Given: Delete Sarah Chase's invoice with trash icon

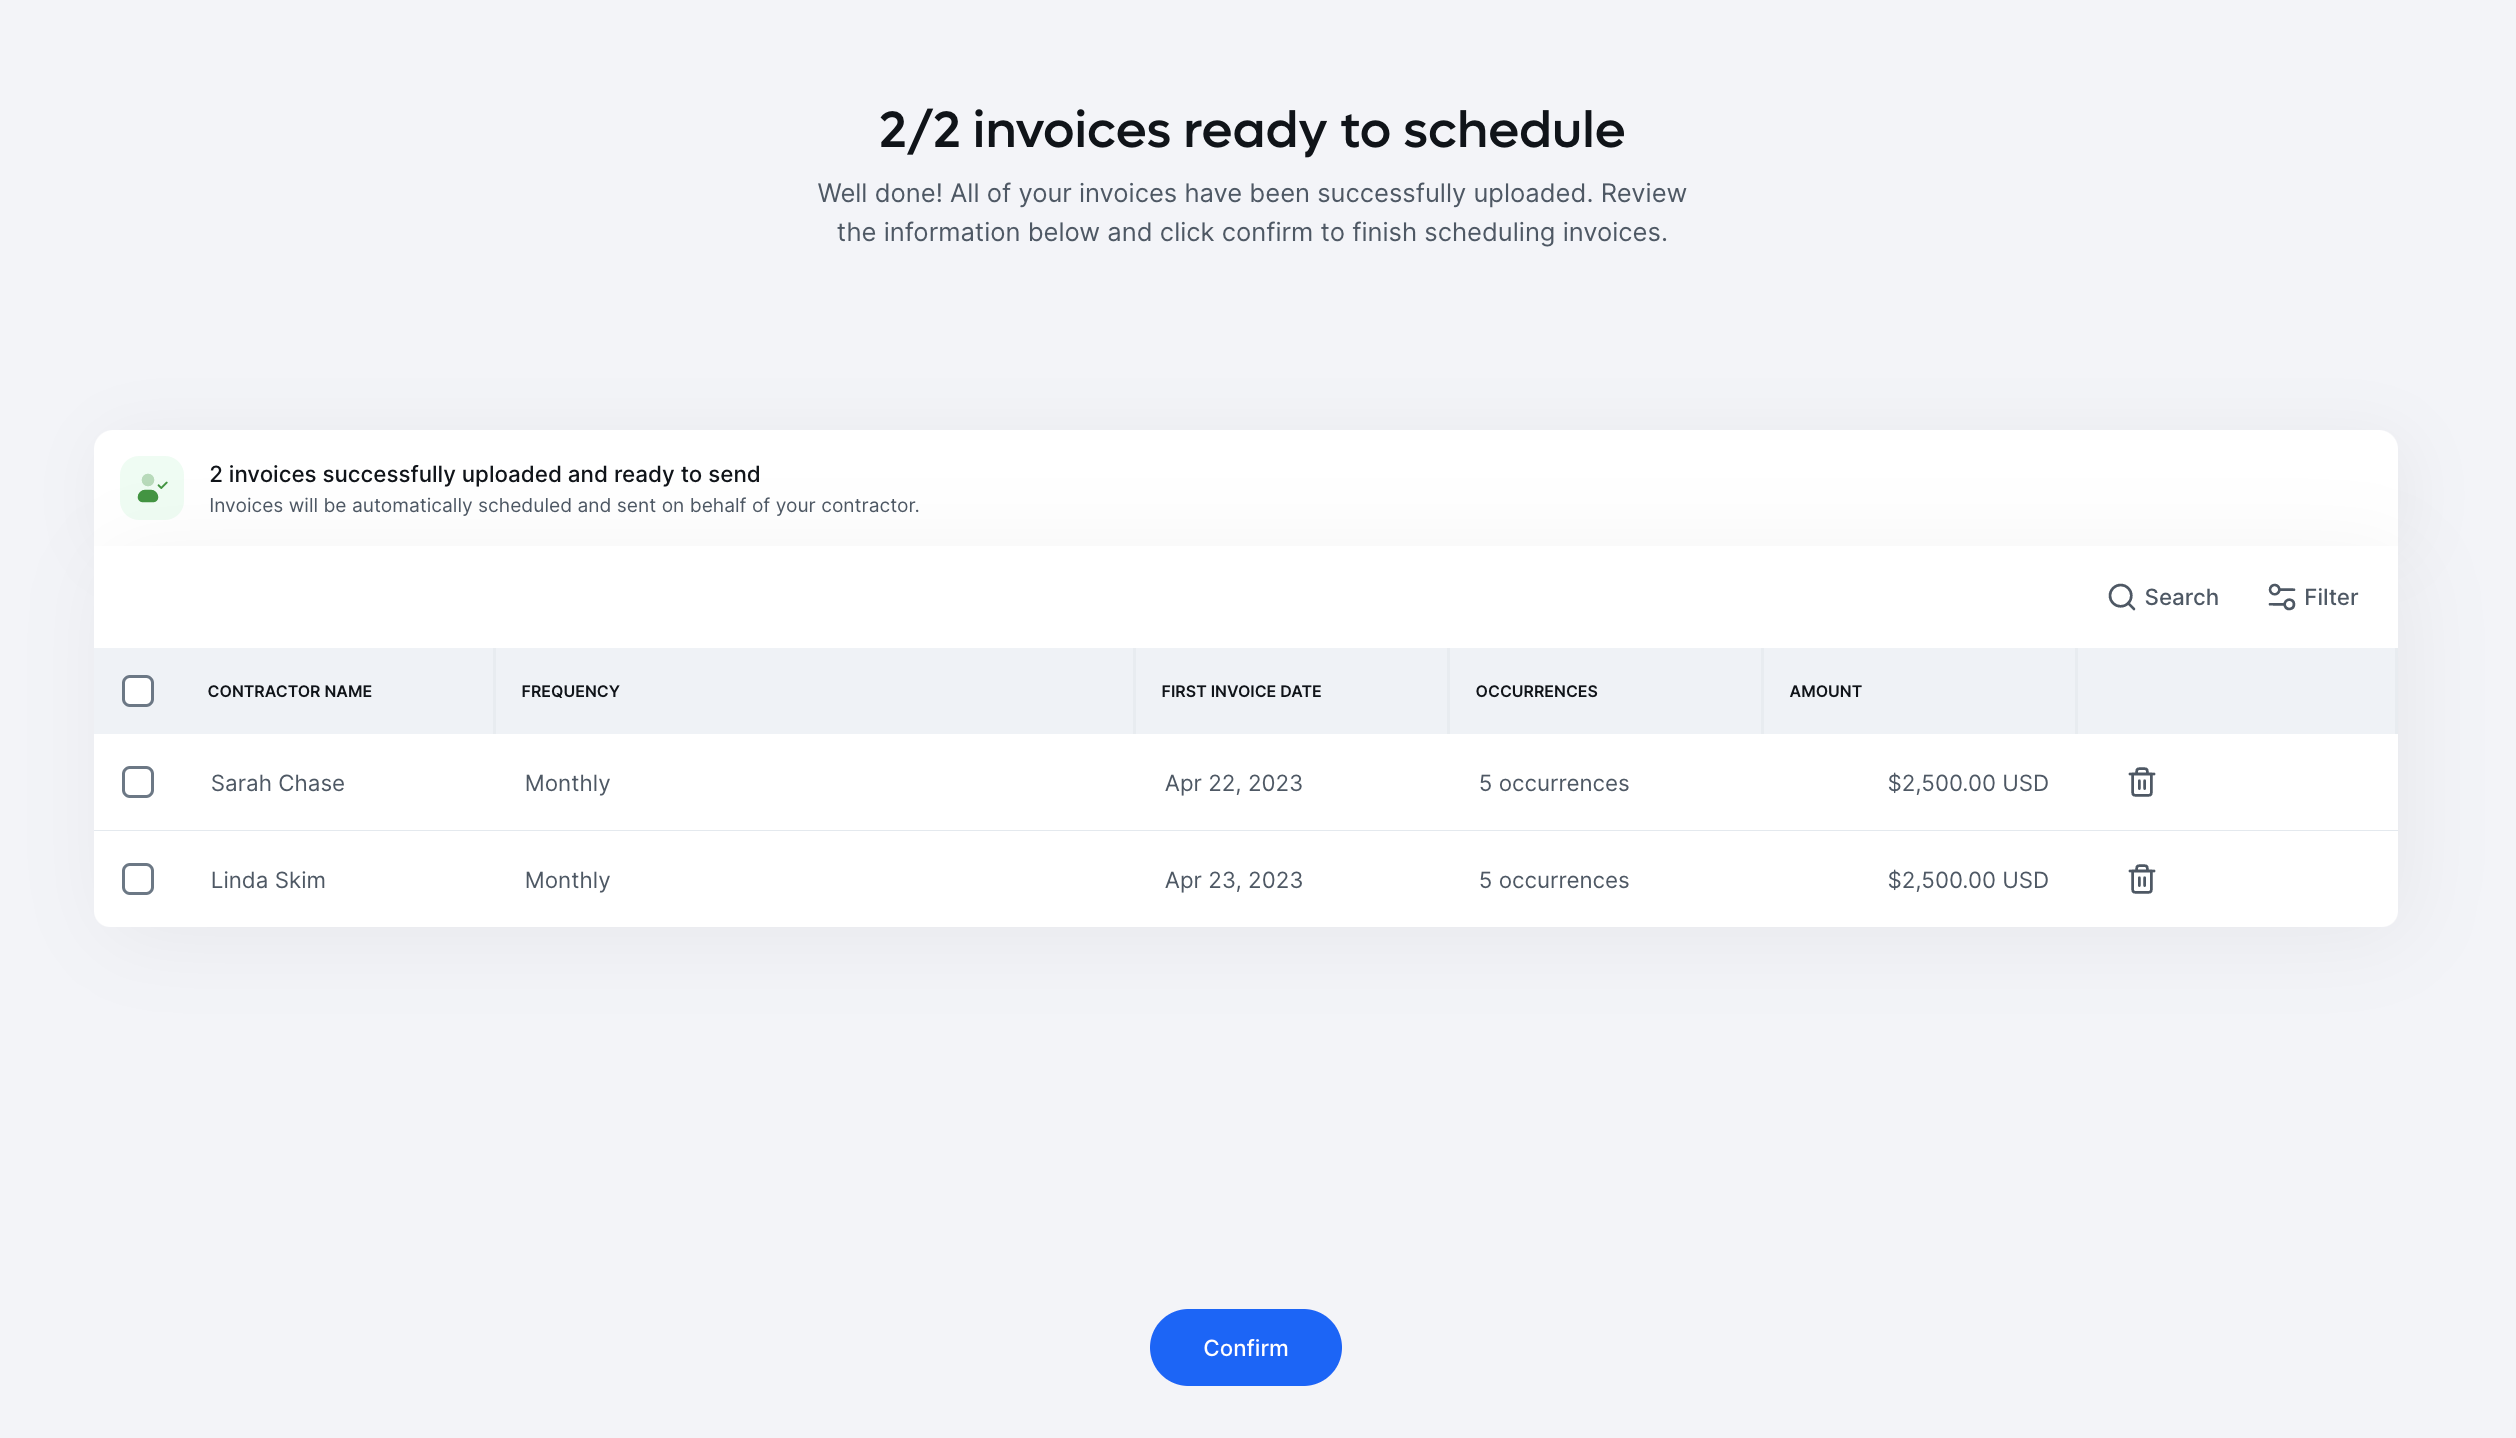Looking at the screenshot, I should point(2141,782).
